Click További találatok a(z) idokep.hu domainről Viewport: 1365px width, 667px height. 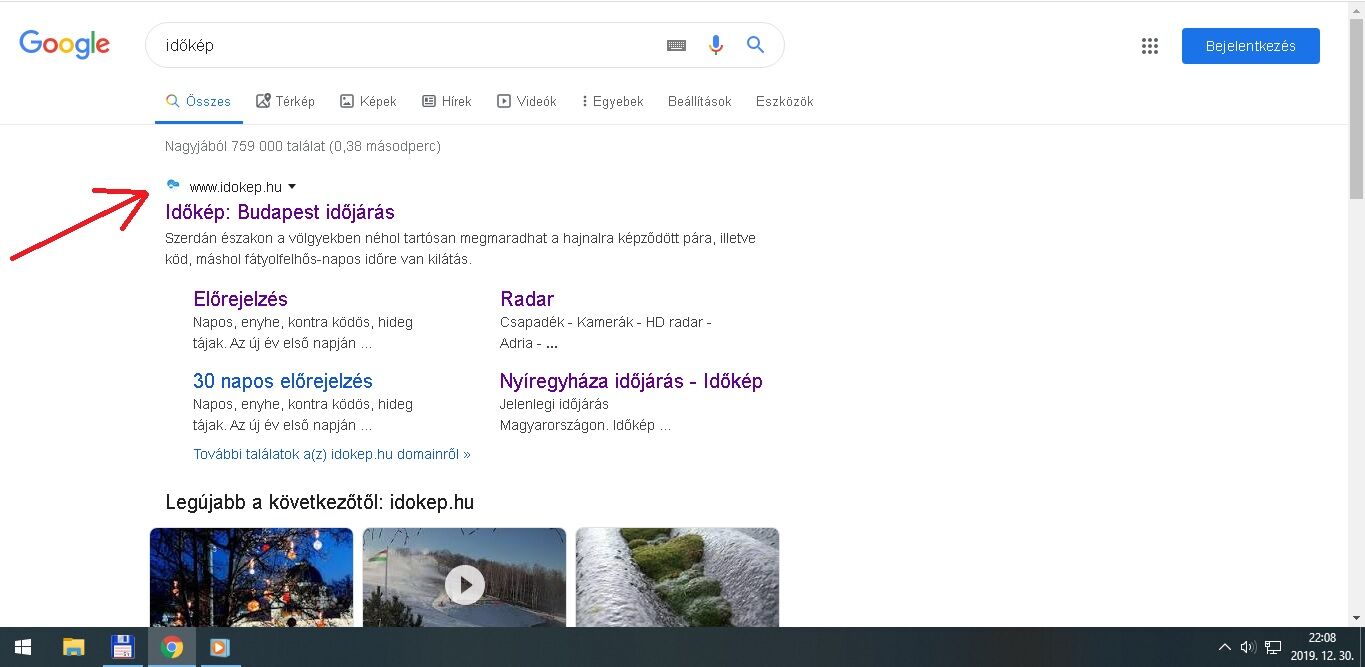pos(331,454)
